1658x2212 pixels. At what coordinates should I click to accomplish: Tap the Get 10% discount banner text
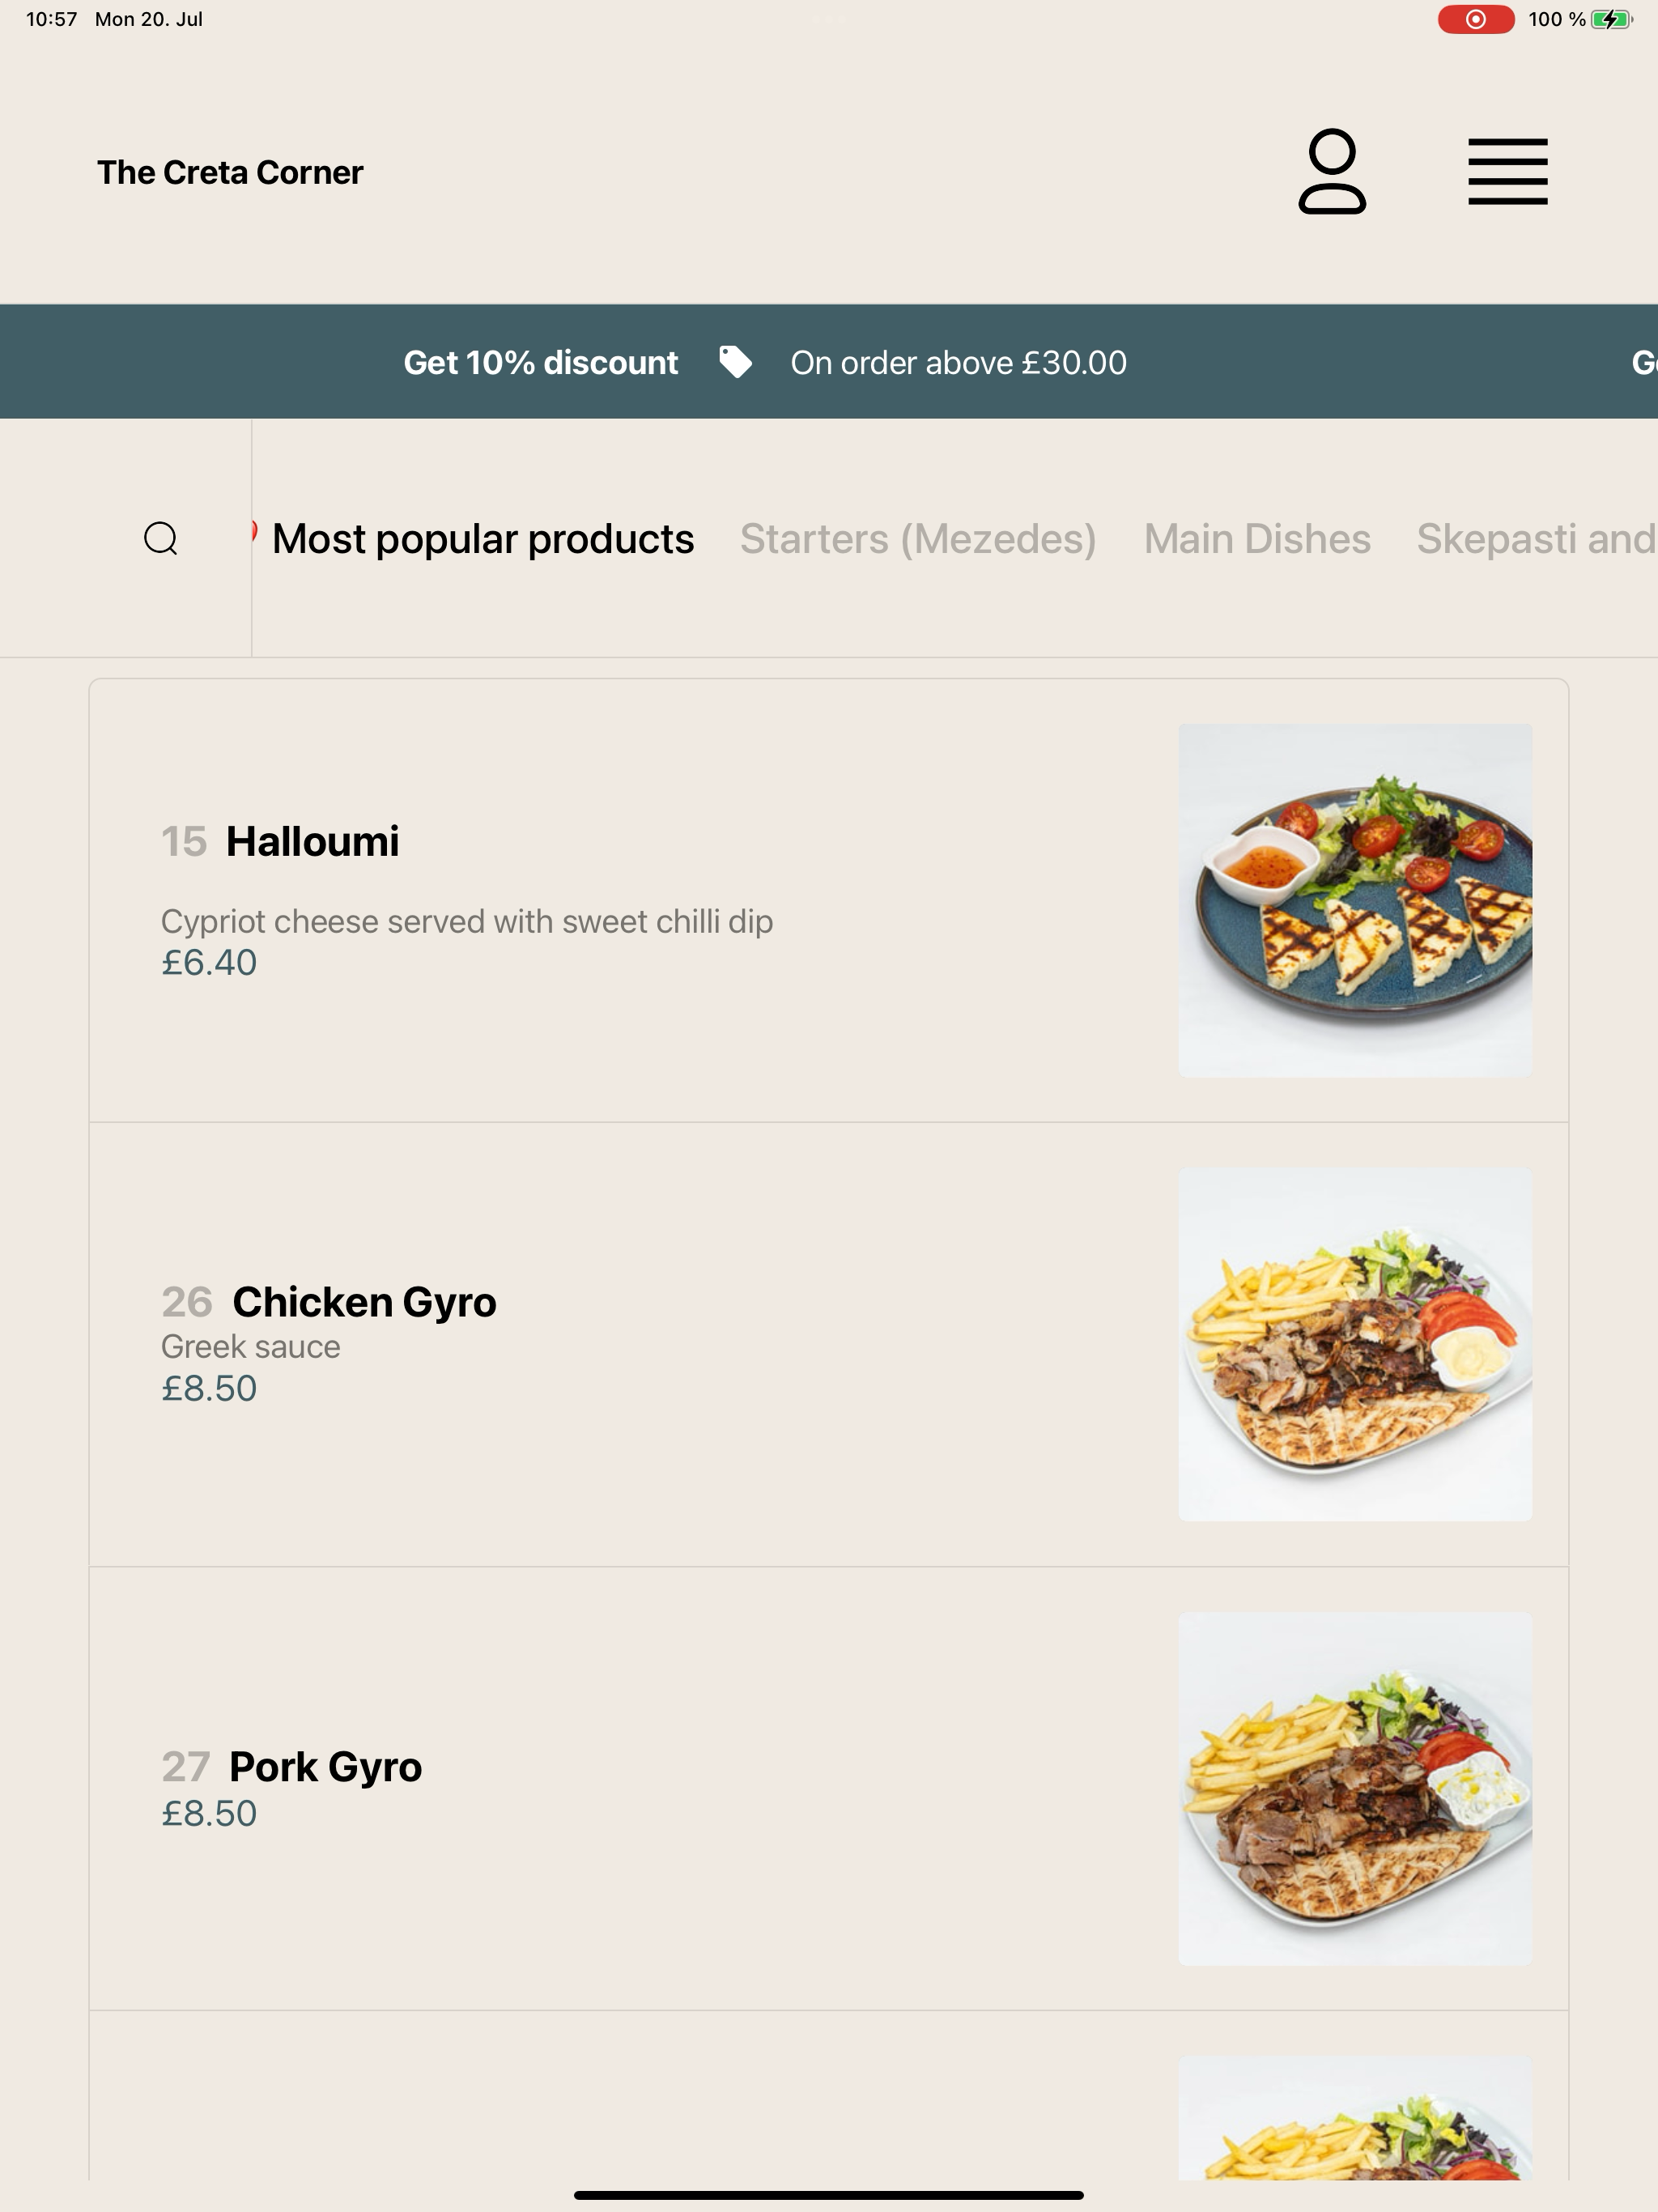pyautogui.click(x=541, y=362)
